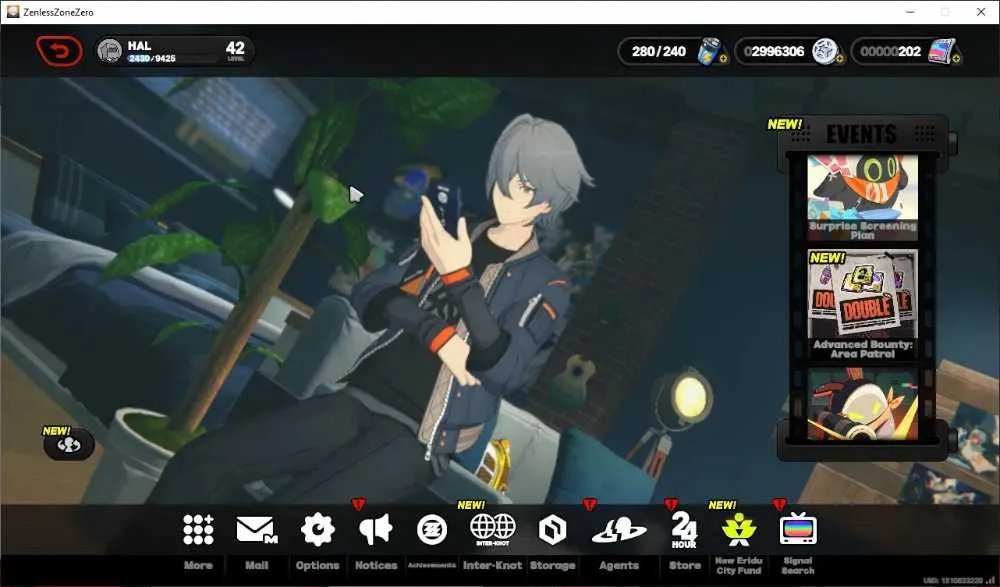Open the More grid menu icon
Screen dimensions: 1000x587
[x=198, y=530]
